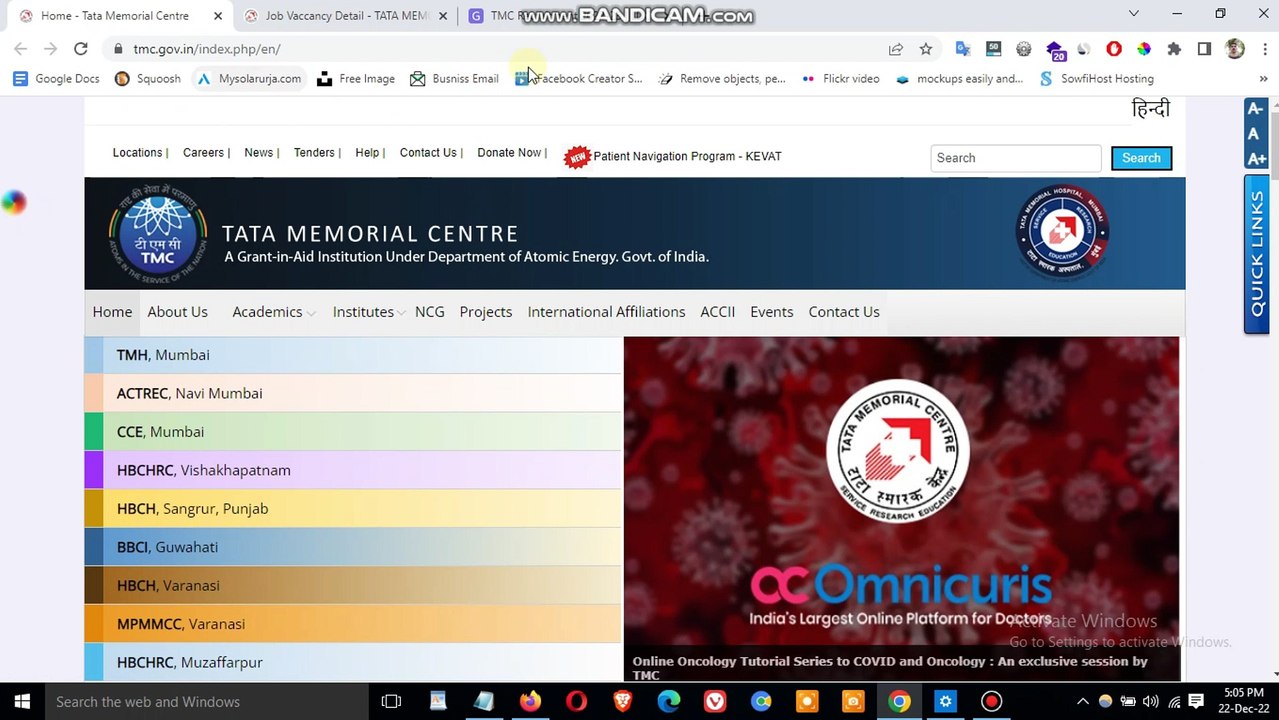The height and width of the screenshot is (720, 1279).
Task: Open Microsoft Edge from the taskbar
Action: tap(669, 701)
